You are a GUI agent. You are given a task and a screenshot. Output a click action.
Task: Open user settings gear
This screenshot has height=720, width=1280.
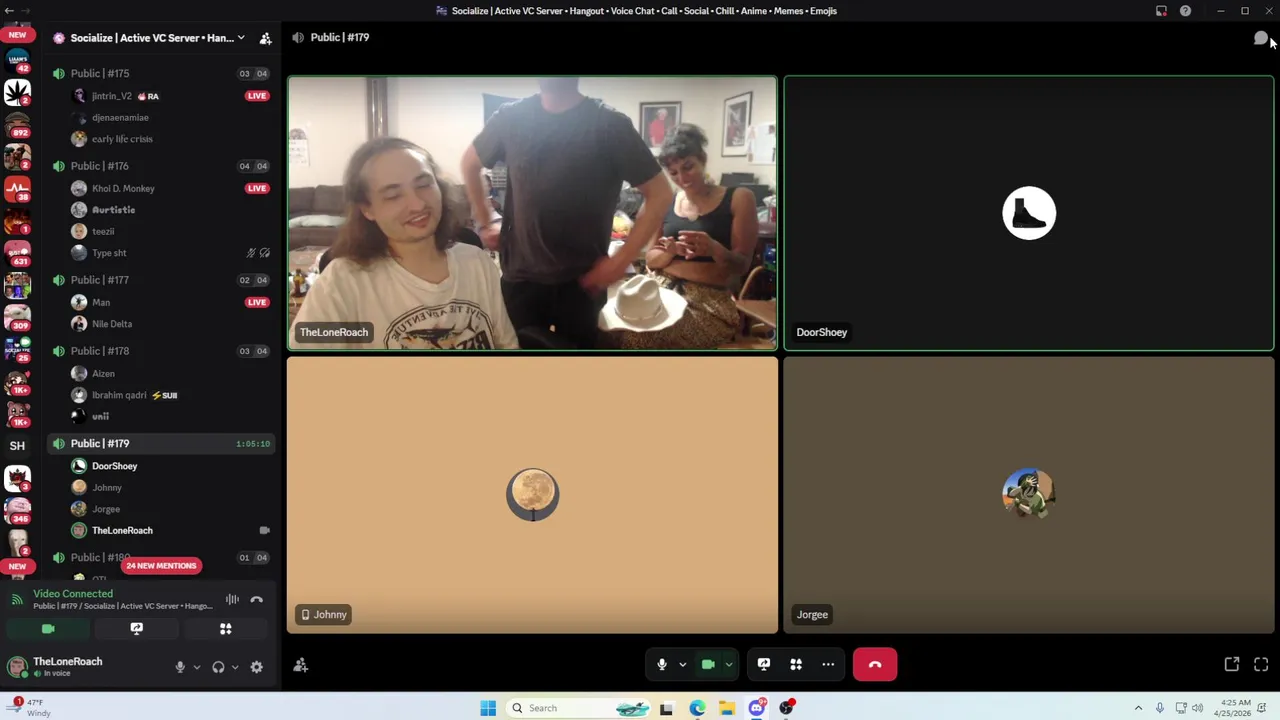257,667
